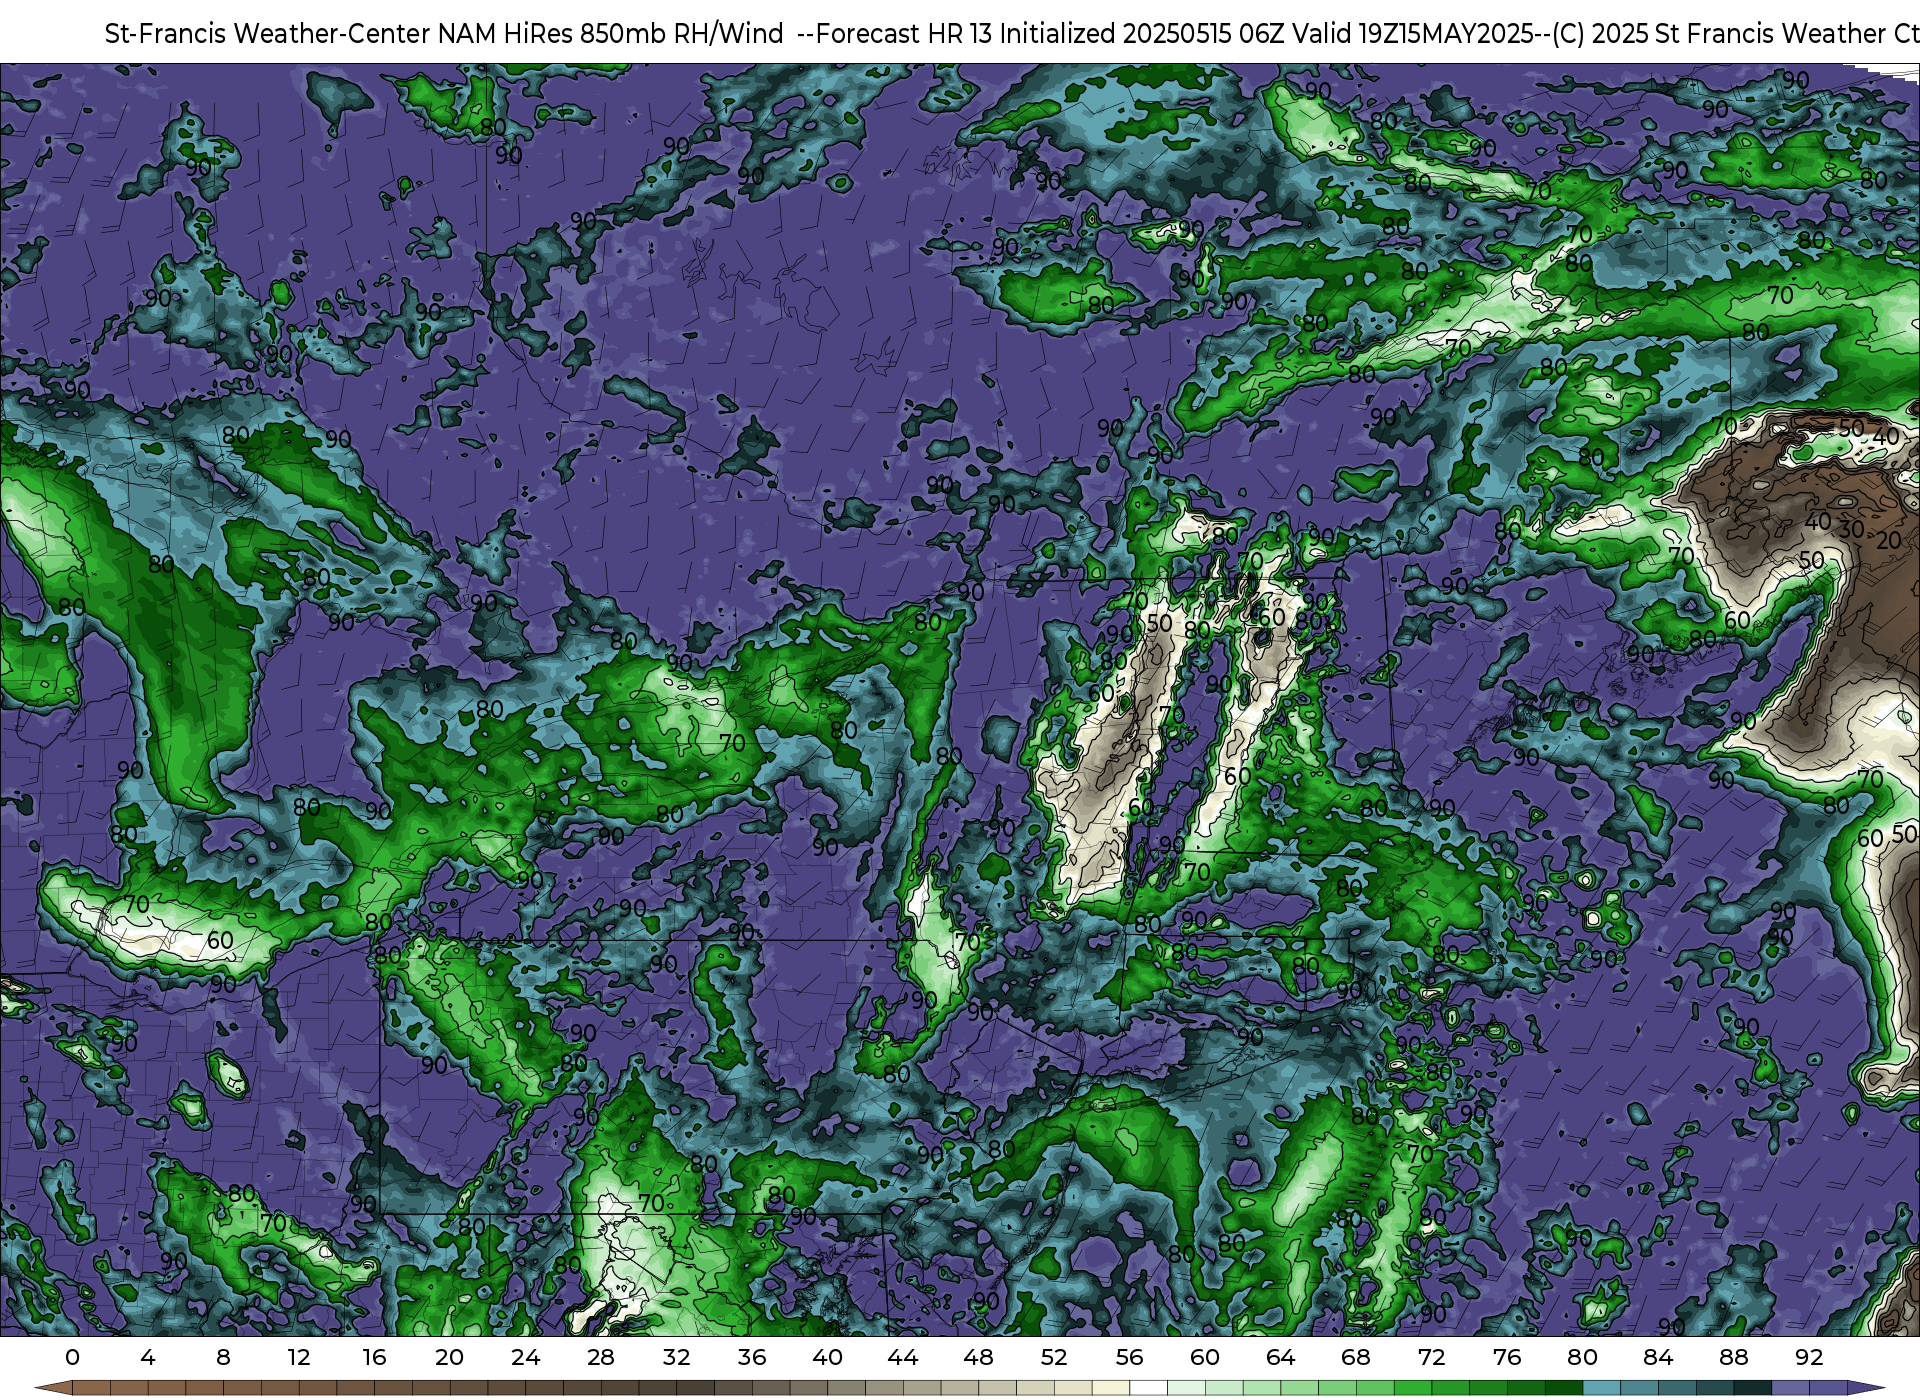Screen dimensions: 1920x1400
Task: Click the white 56–58 colorbar swatch
Action: click(x=1148, y=1388)
